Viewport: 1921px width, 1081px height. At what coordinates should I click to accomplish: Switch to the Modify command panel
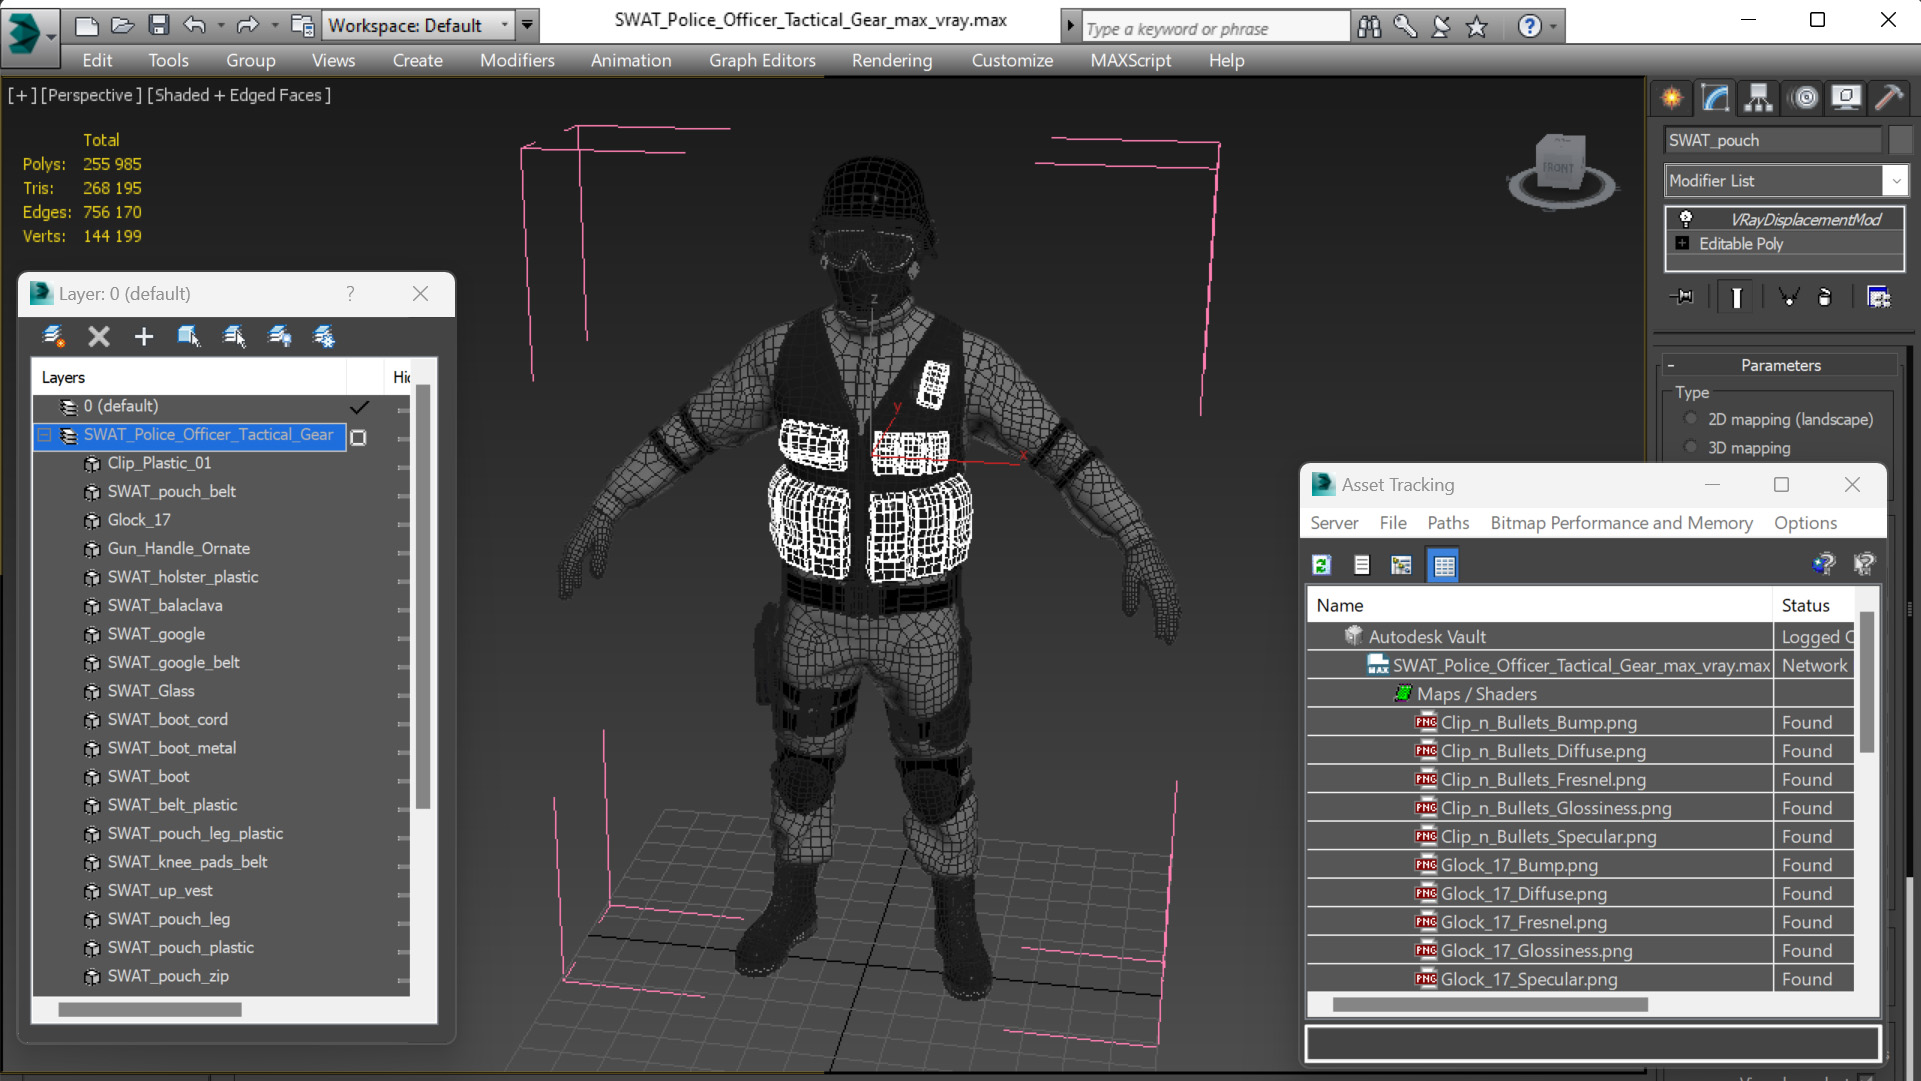pyautogui.click(x=1715, y=98)
